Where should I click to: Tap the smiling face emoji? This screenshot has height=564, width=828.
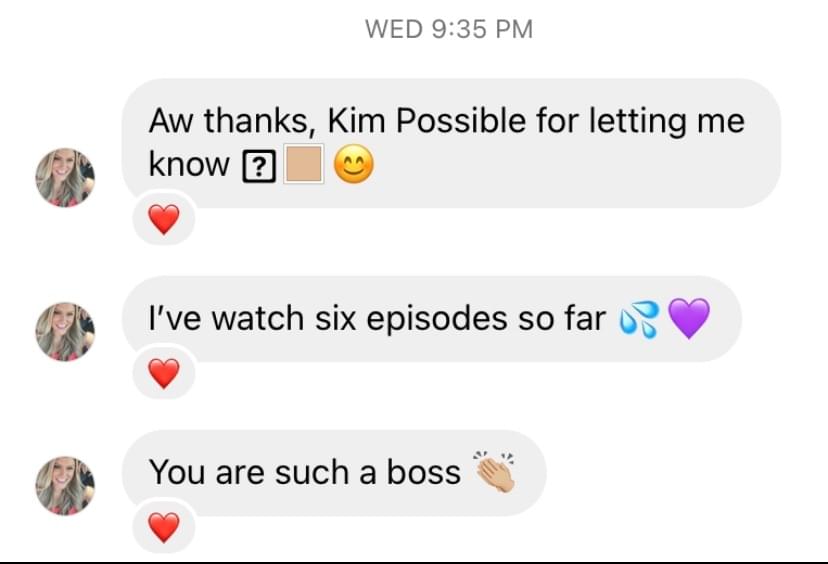[354, 164]
